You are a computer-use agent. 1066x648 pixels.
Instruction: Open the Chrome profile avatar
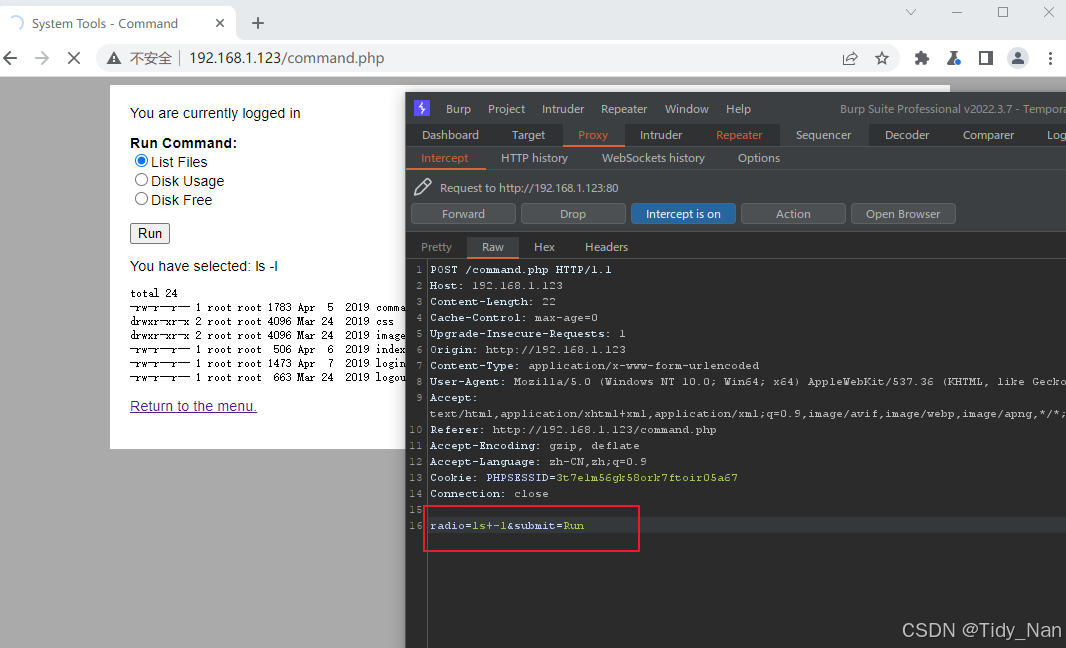(x=1018, y=58)
